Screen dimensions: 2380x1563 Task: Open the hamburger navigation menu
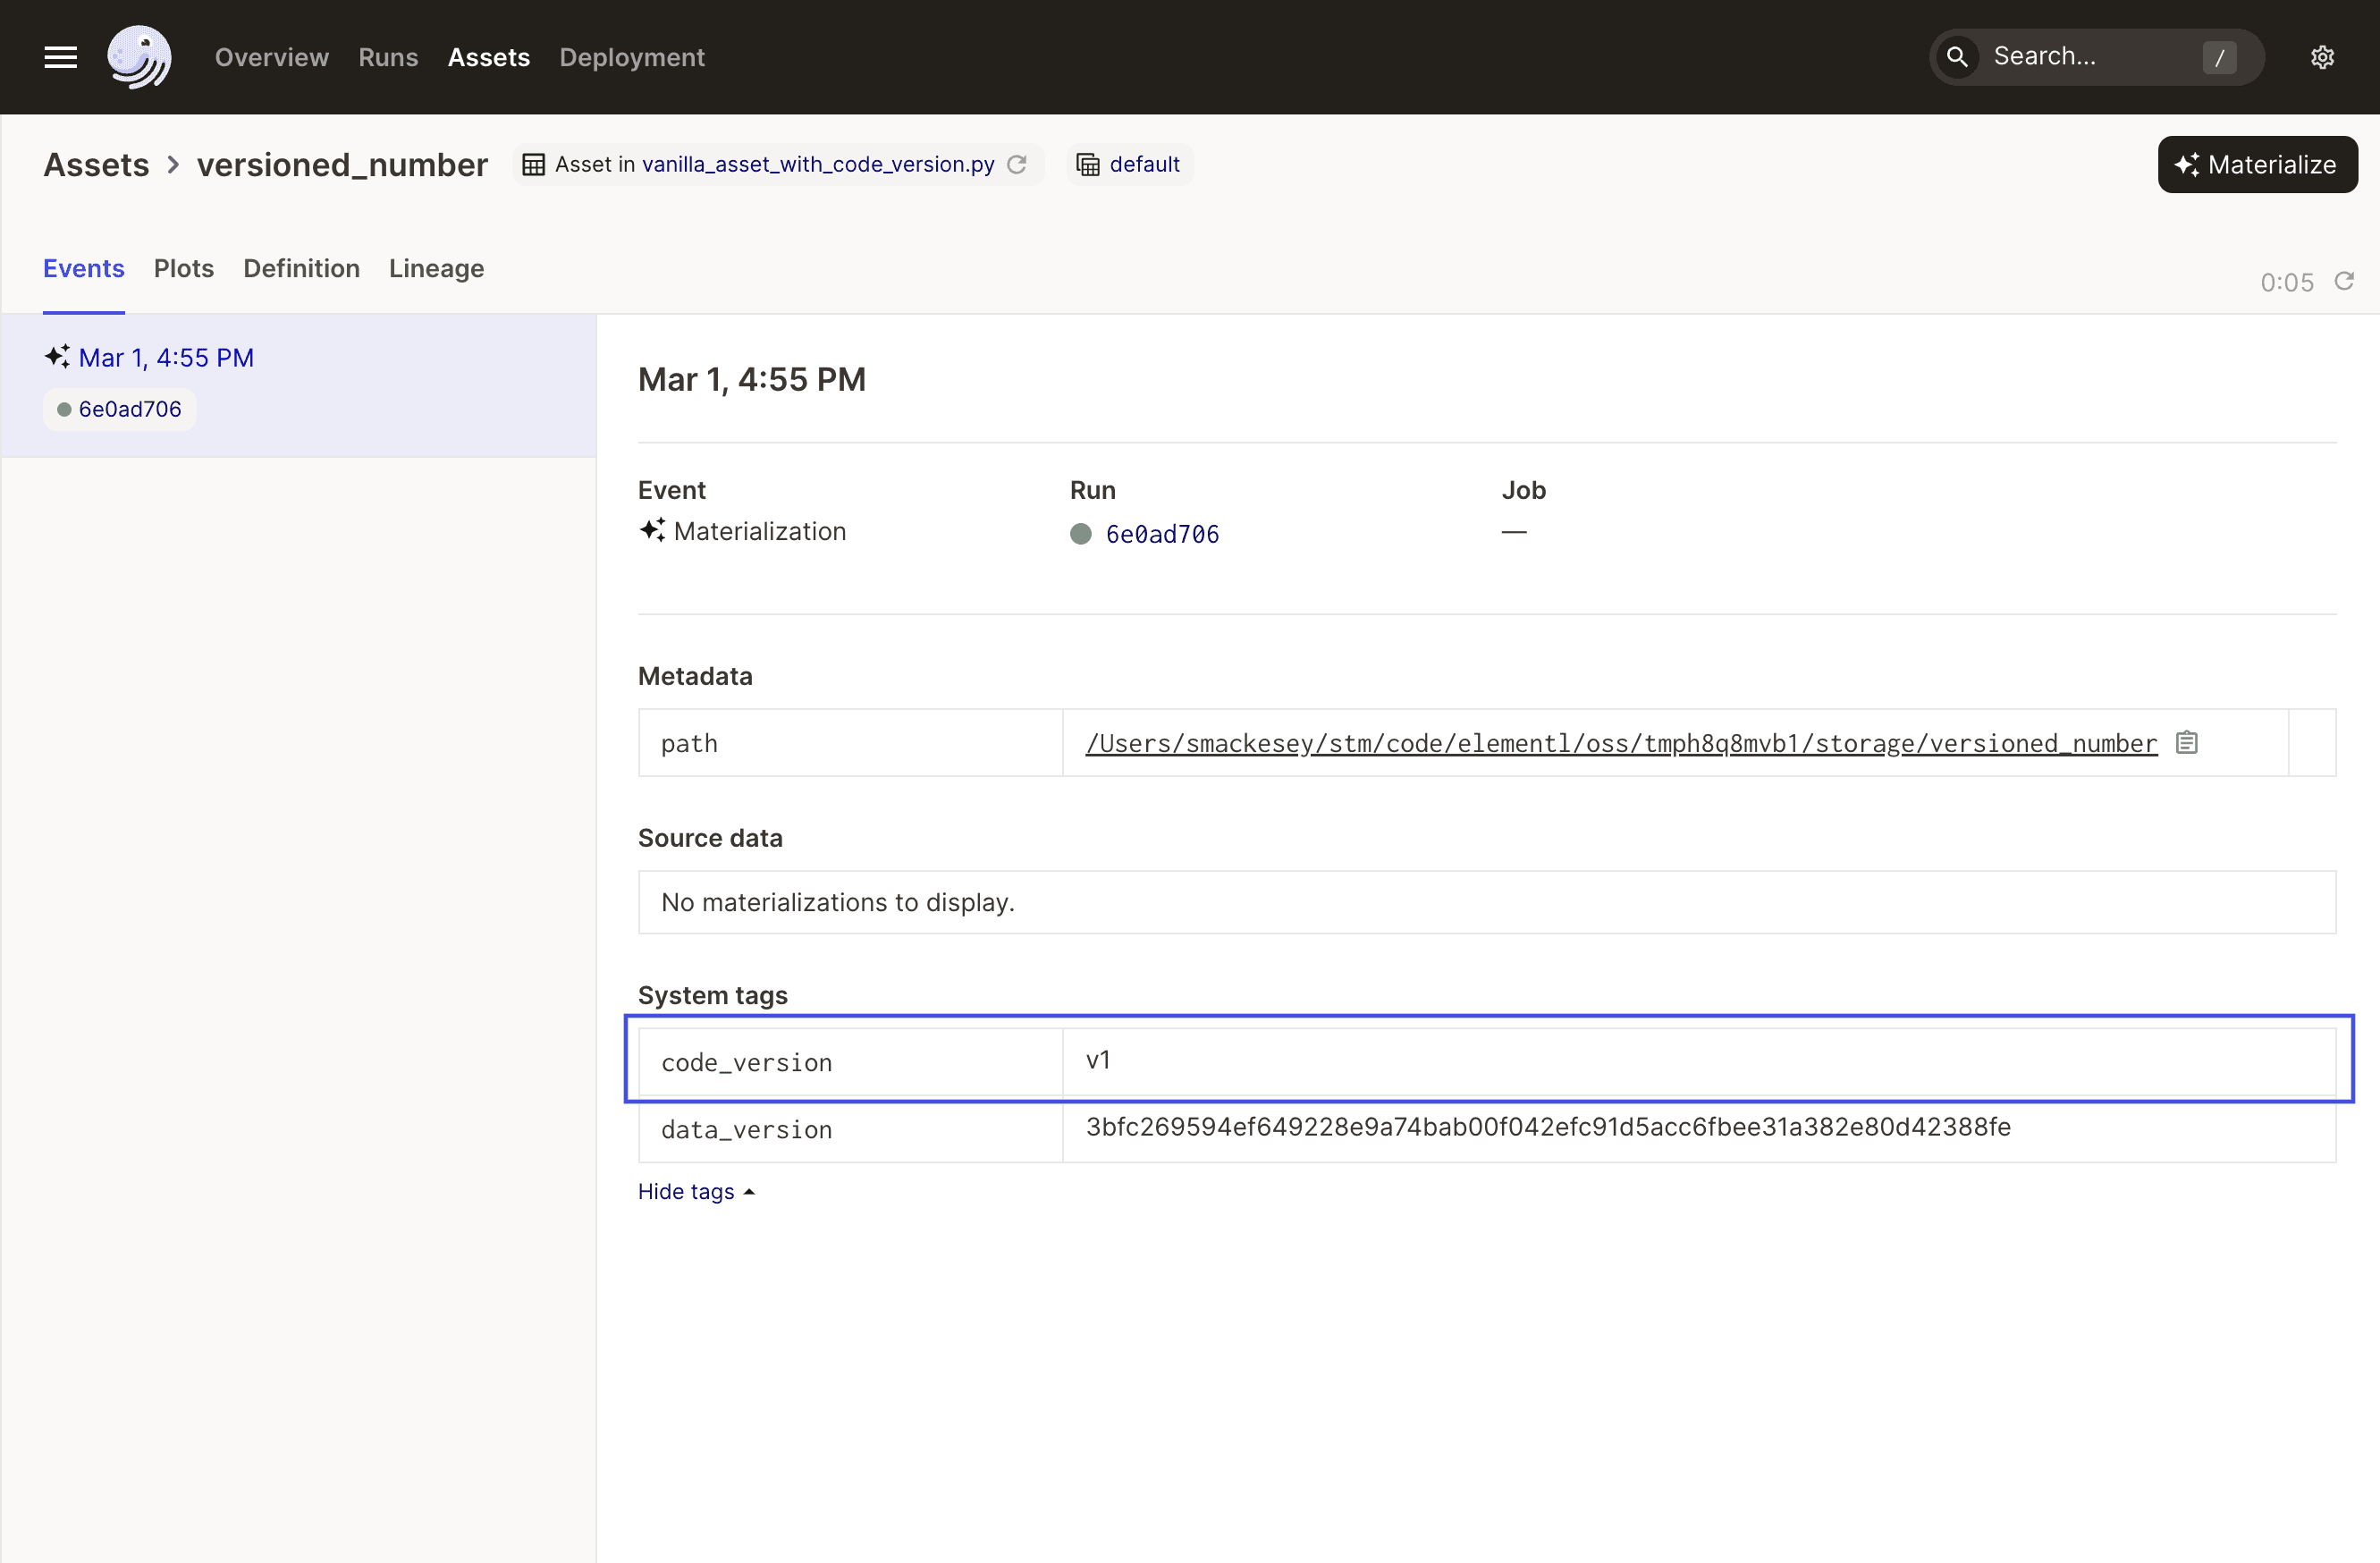[59, 57]
